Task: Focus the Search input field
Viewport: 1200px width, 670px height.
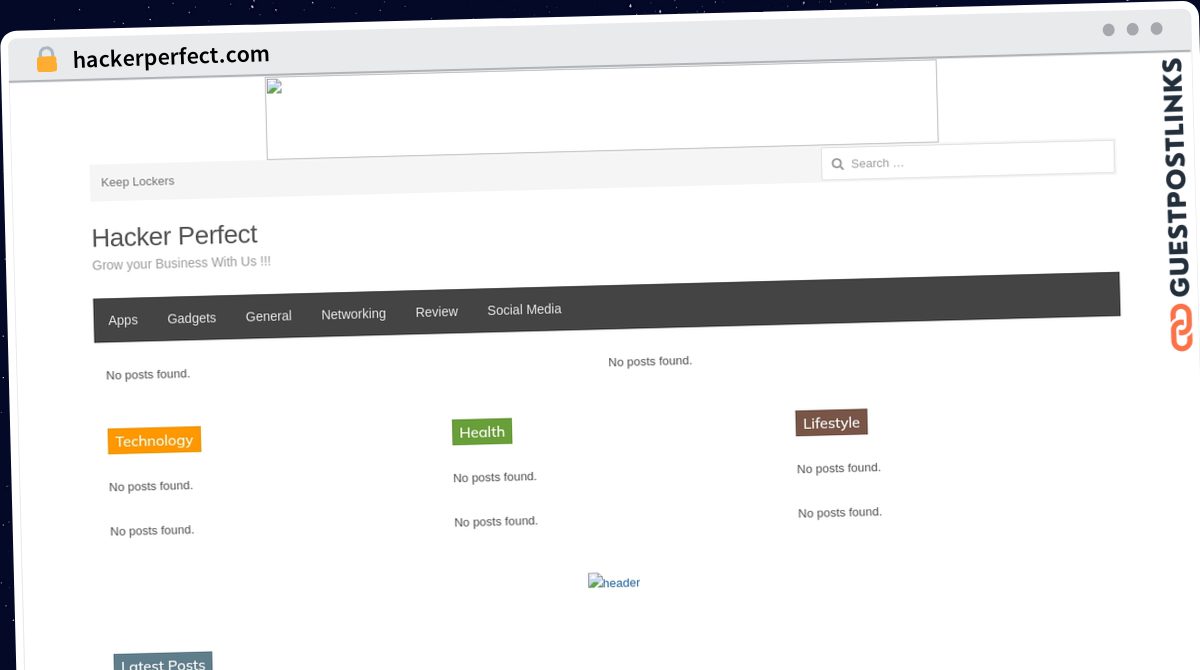Action: tap(968, 160)
